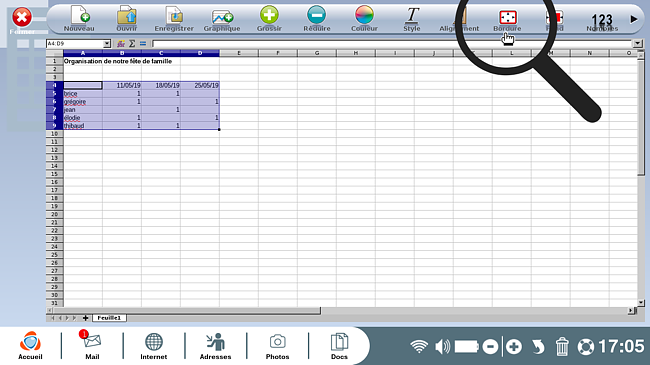The width and height of the screenshot is (650, 365).
Task: Save the spreadsheet with Enregistrer
Action: (174, 19)
